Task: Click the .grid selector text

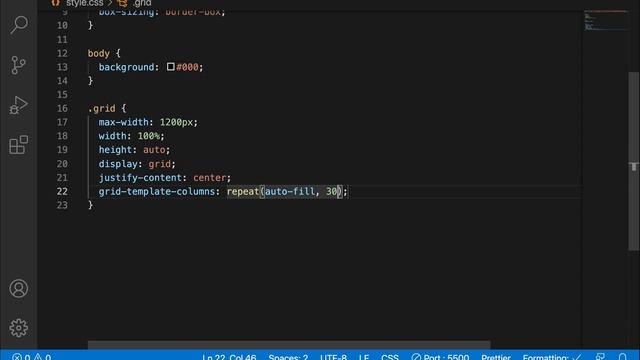Action: pos(102,109)
